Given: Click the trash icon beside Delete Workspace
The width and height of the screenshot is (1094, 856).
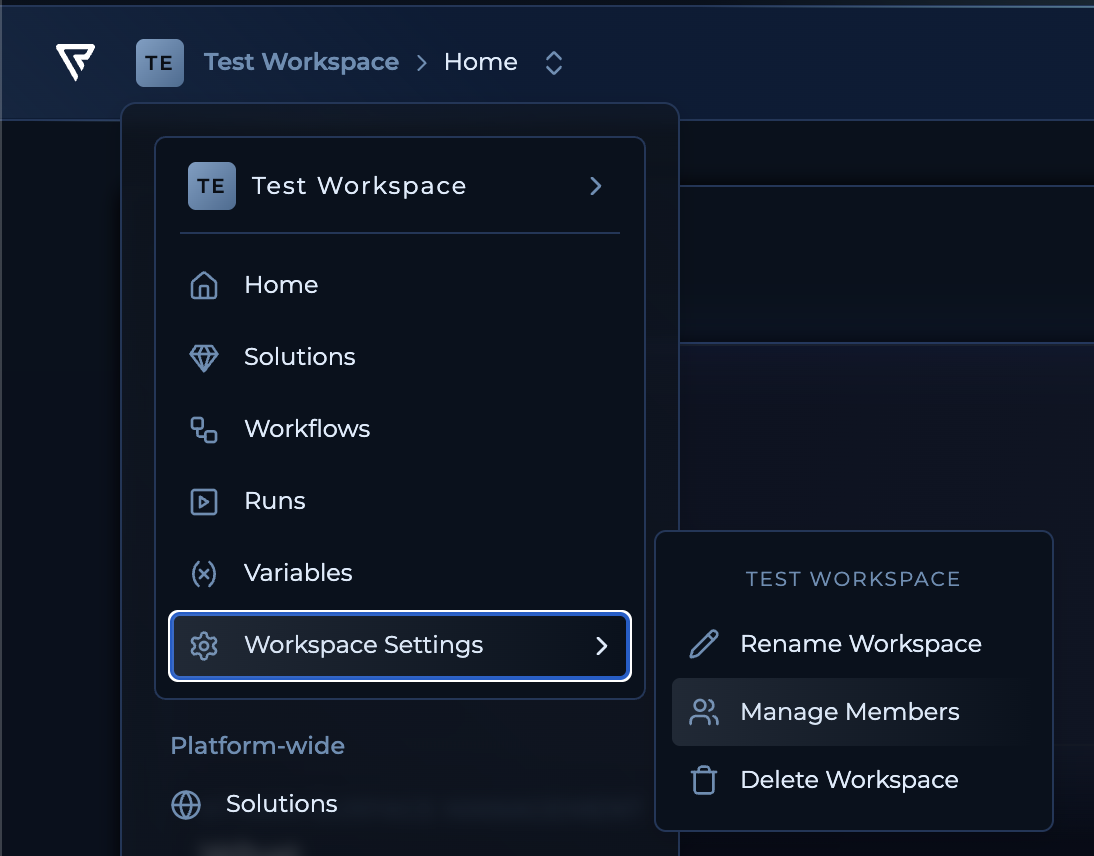Looking at the screenshot, I should pos(703,780).
